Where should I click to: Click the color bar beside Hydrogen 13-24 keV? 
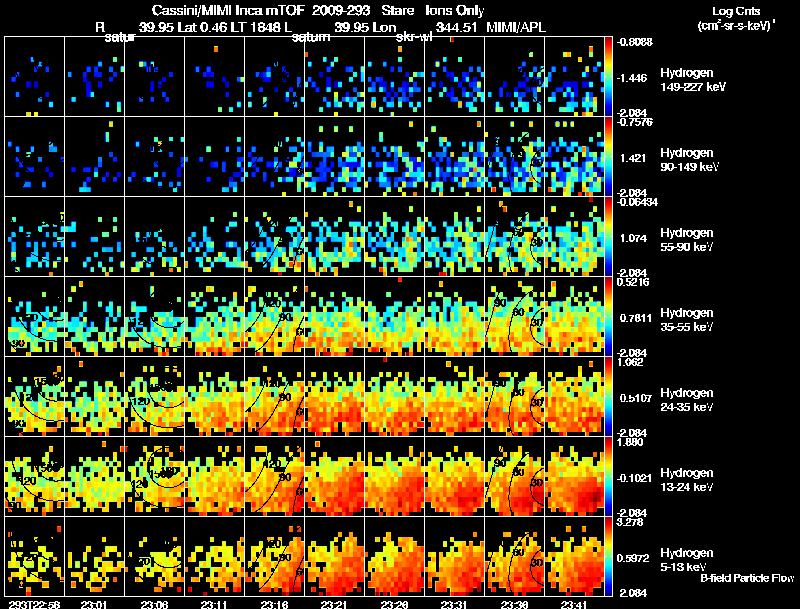pos(608,477)
